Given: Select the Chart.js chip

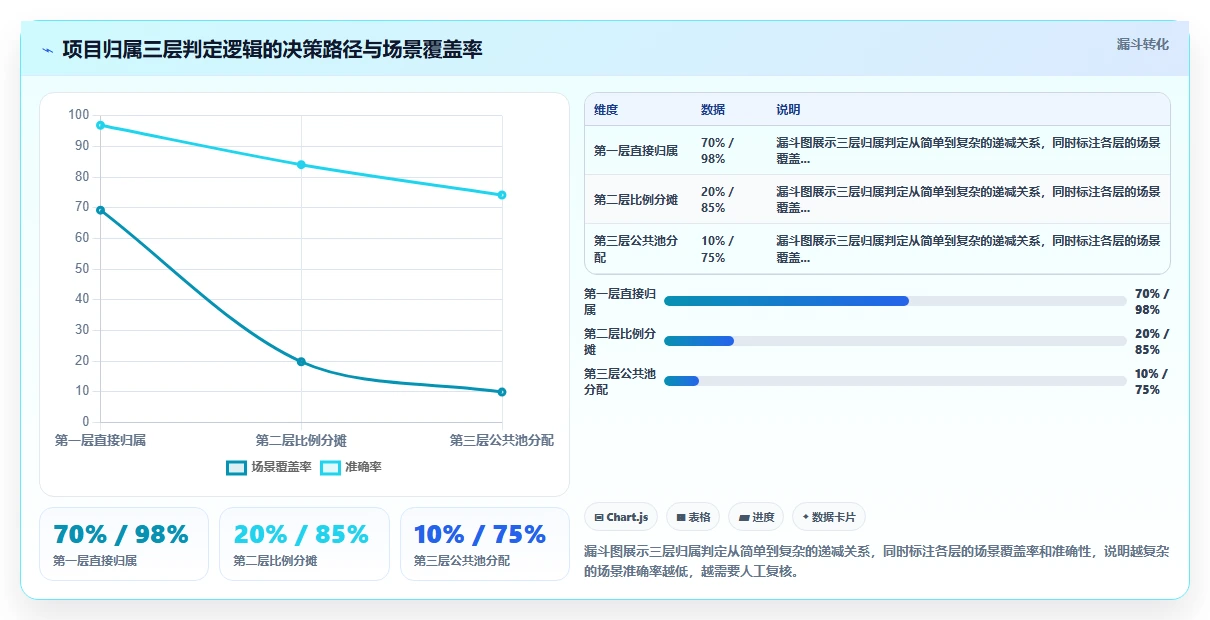Looking at the screenshot, I should point(621,517).
